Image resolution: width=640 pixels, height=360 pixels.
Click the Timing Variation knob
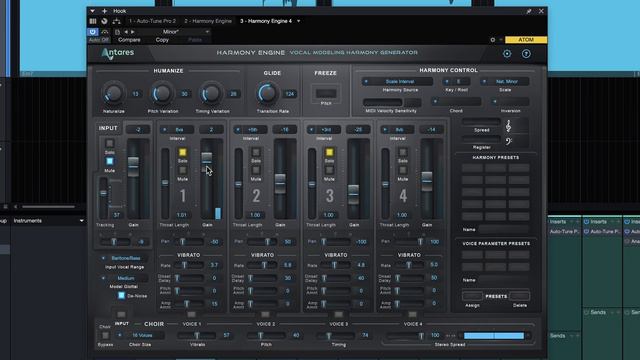click(x=211, y=93)
